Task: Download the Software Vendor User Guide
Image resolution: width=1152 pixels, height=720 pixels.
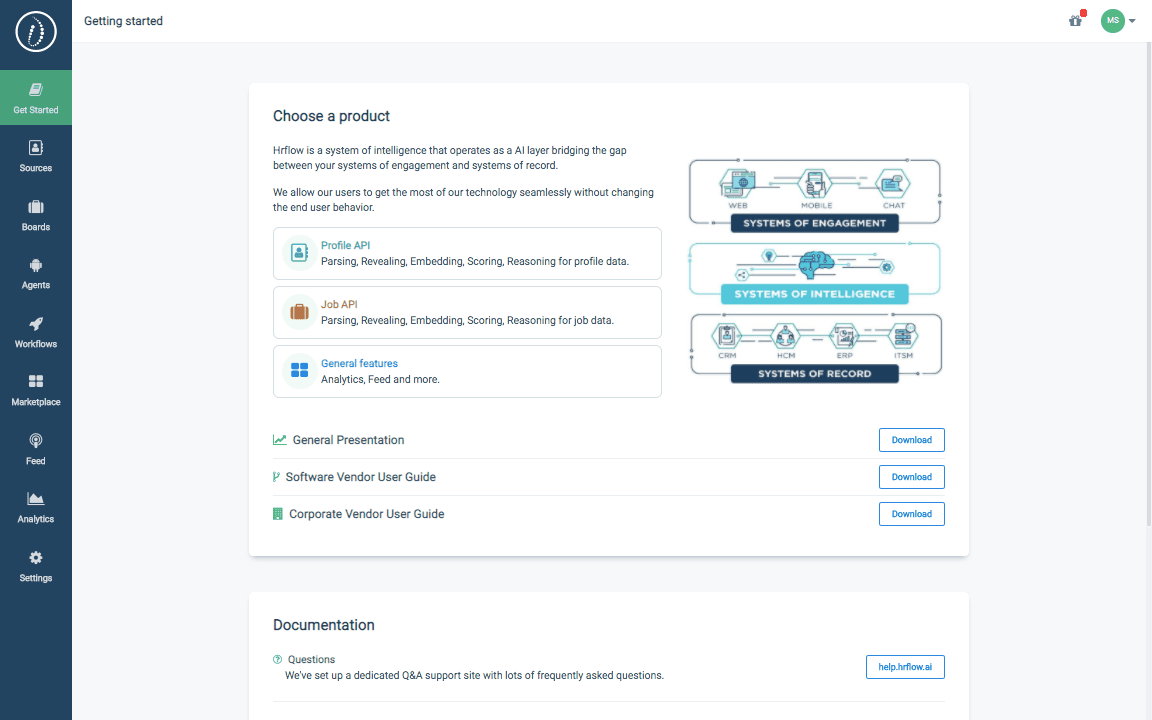Action: [911, 477]
